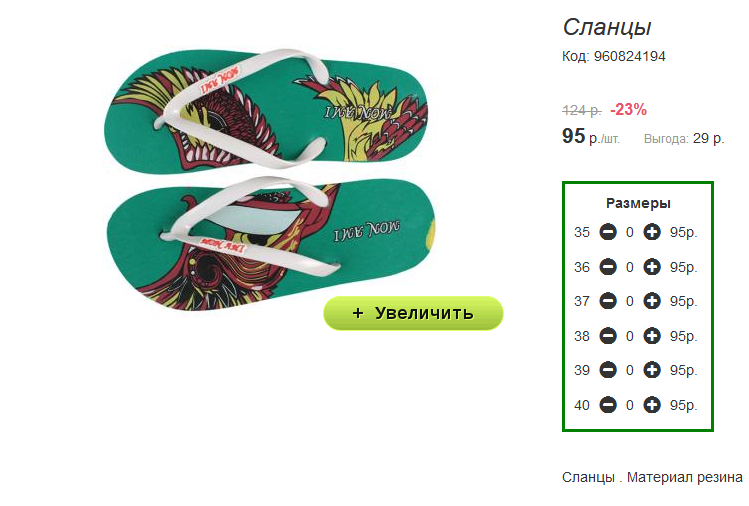Add one pair of size 39
This screenshot has width=749, height=506.
pyautogui.click(x=652, y=370)
